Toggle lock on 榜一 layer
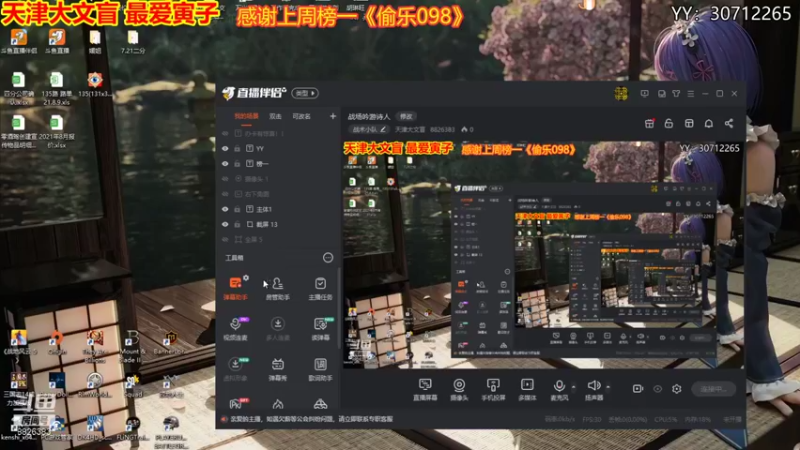The height and width of the screenshot is (450, 800). pos(237,164)
